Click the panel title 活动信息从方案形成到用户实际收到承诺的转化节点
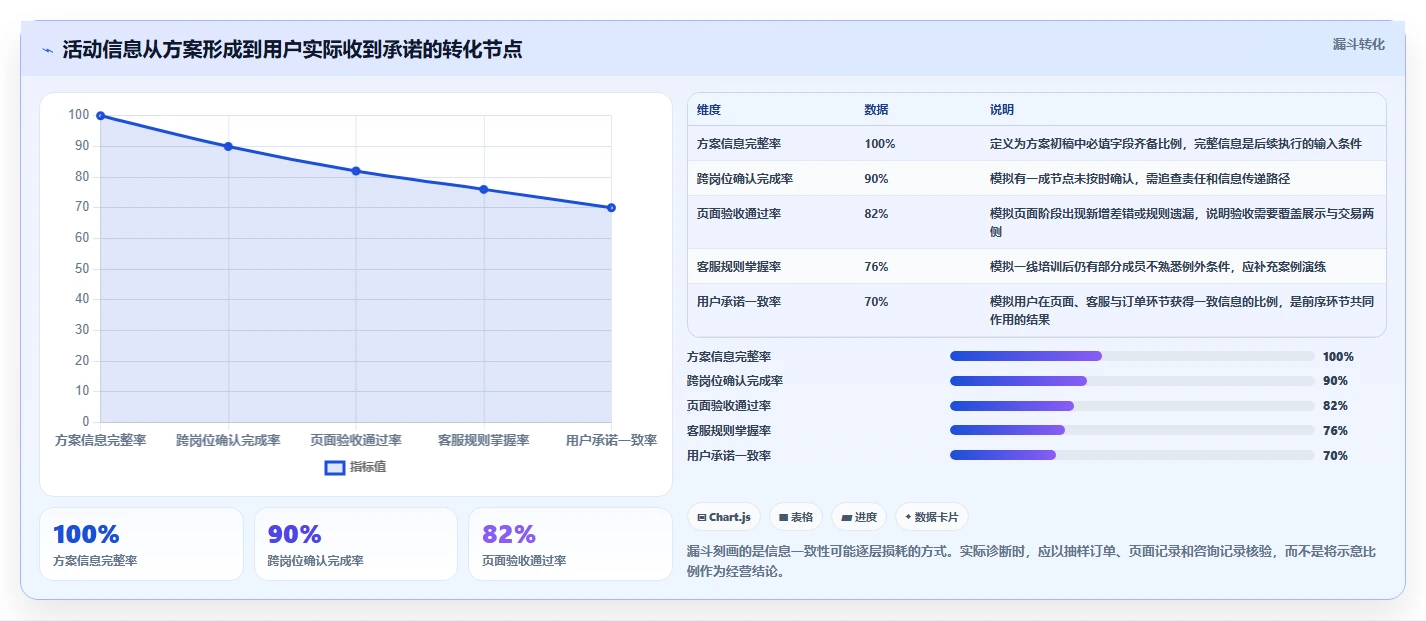This screenshot has width=1426, height=621. 292,50
